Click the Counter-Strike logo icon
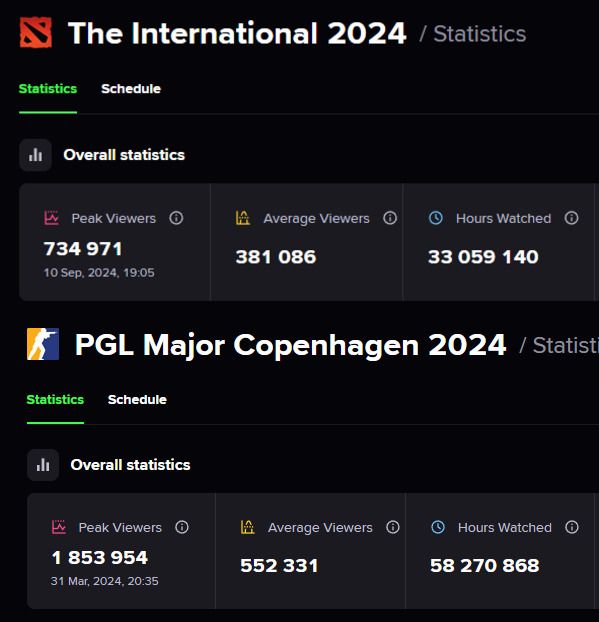Screen dimensions: 599x622 pyautogui.click(x=43, y=344)
